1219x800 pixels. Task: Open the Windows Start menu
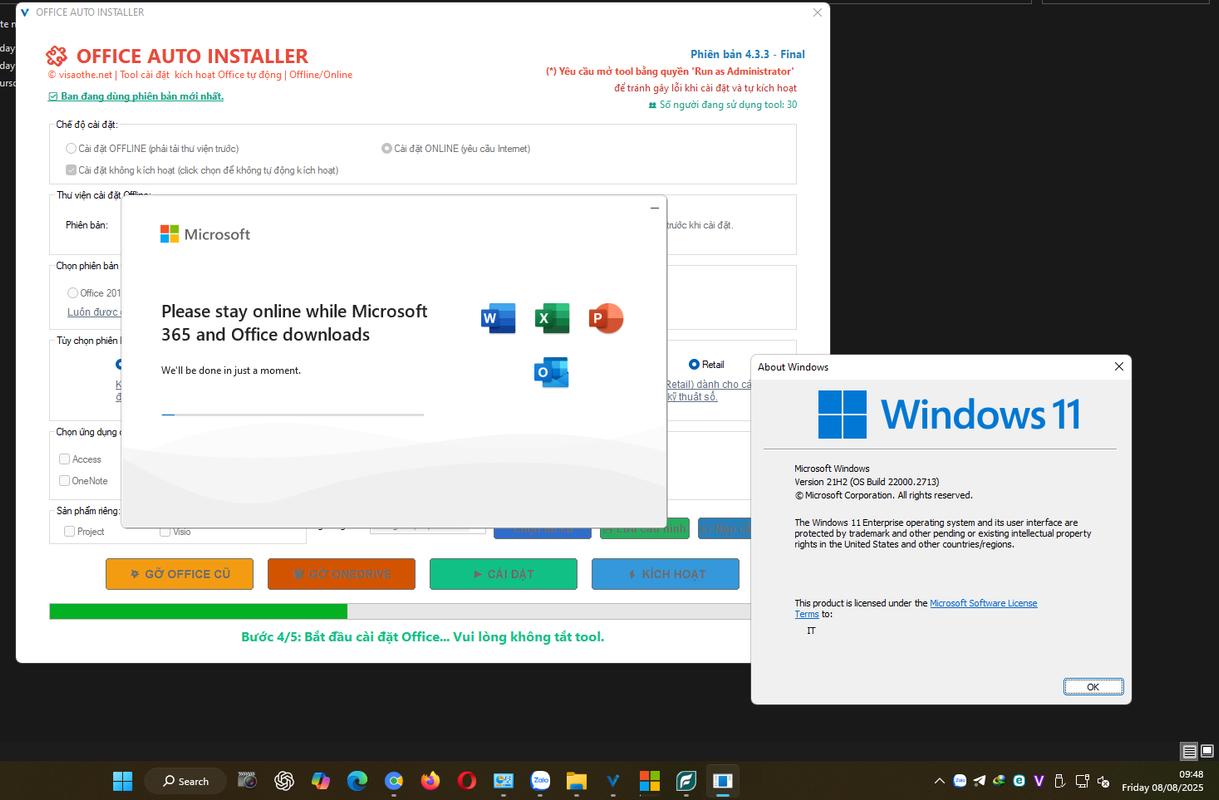coord(123,781)
